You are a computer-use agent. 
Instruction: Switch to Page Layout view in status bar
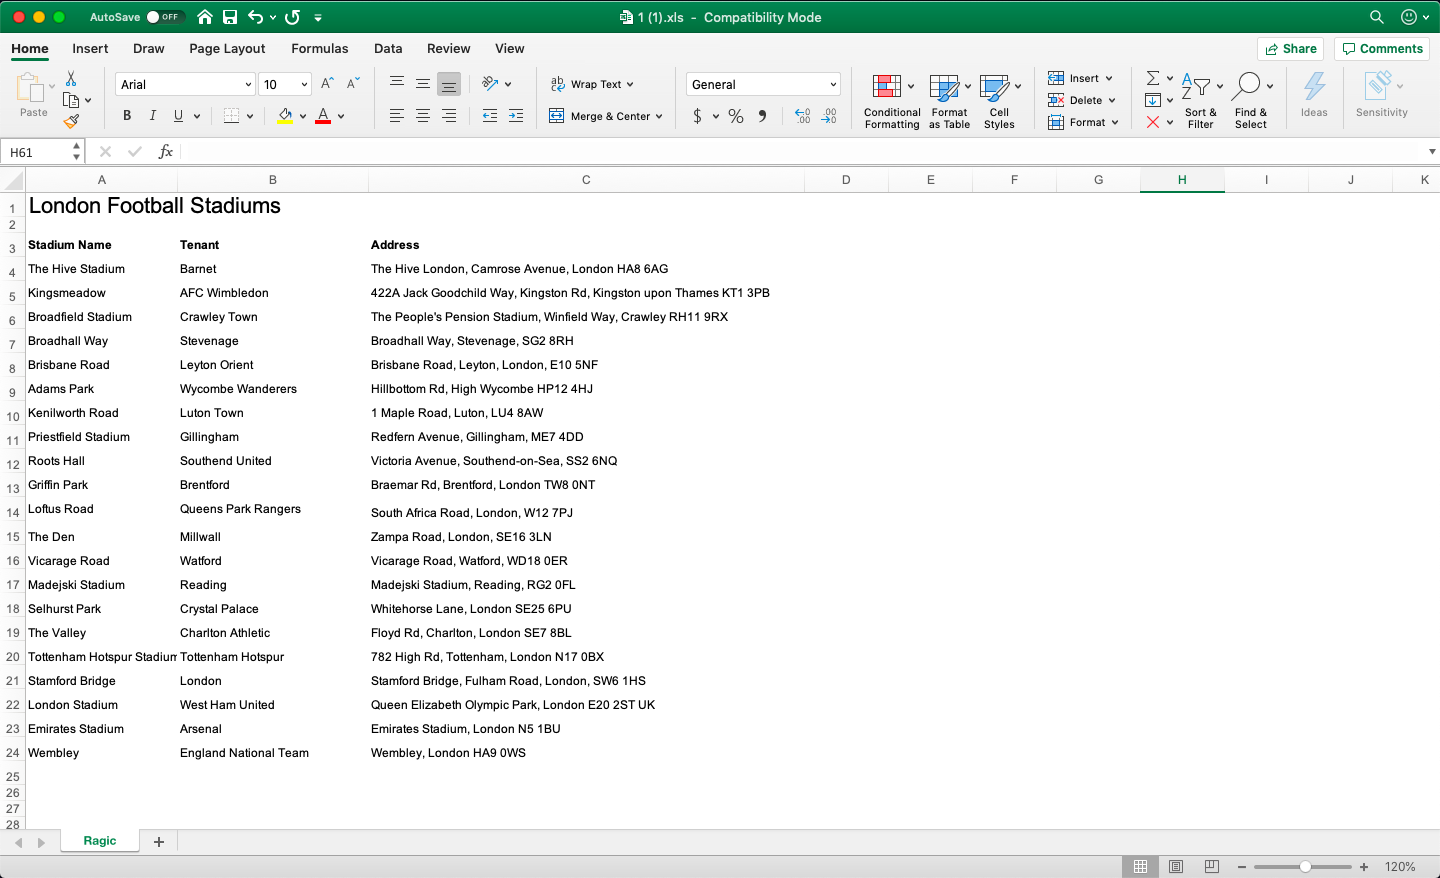[1176, 867]
